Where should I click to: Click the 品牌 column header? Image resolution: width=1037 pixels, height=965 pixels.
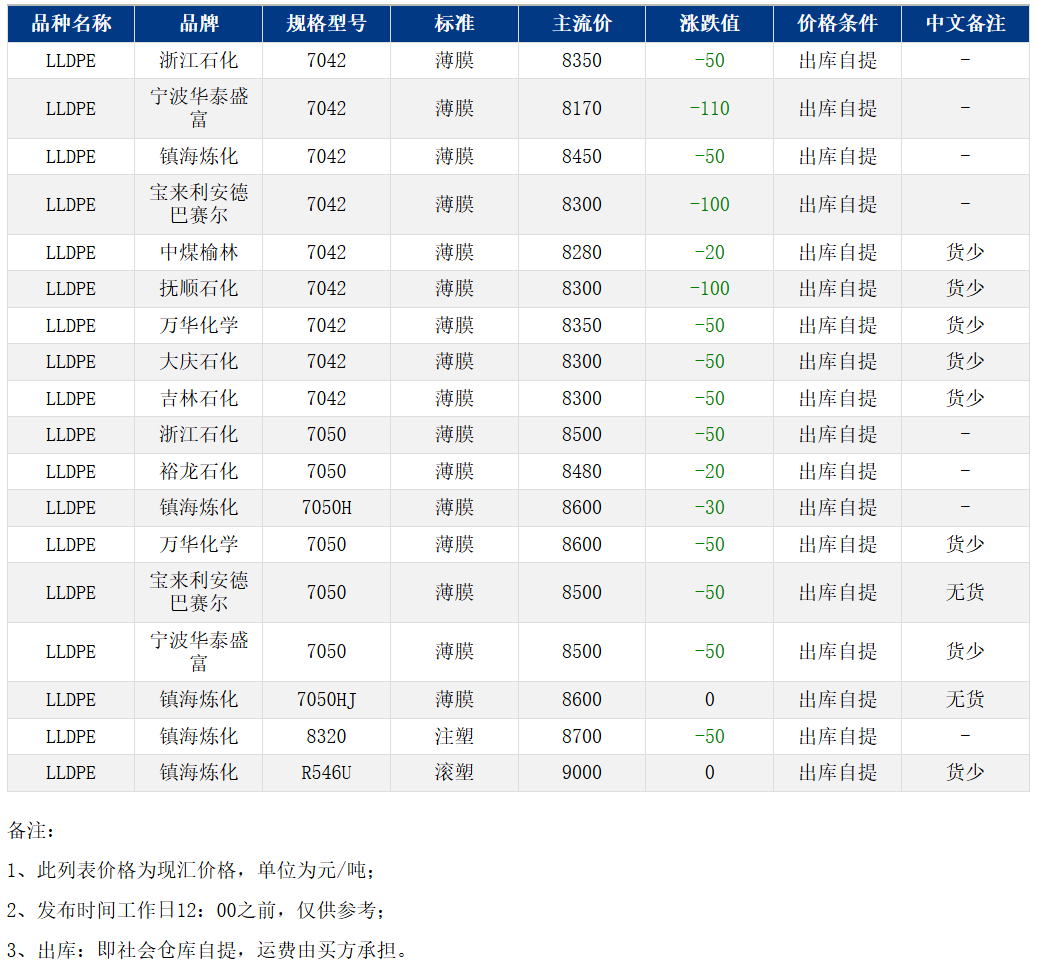pyautogui.click(x=198, y=24)
